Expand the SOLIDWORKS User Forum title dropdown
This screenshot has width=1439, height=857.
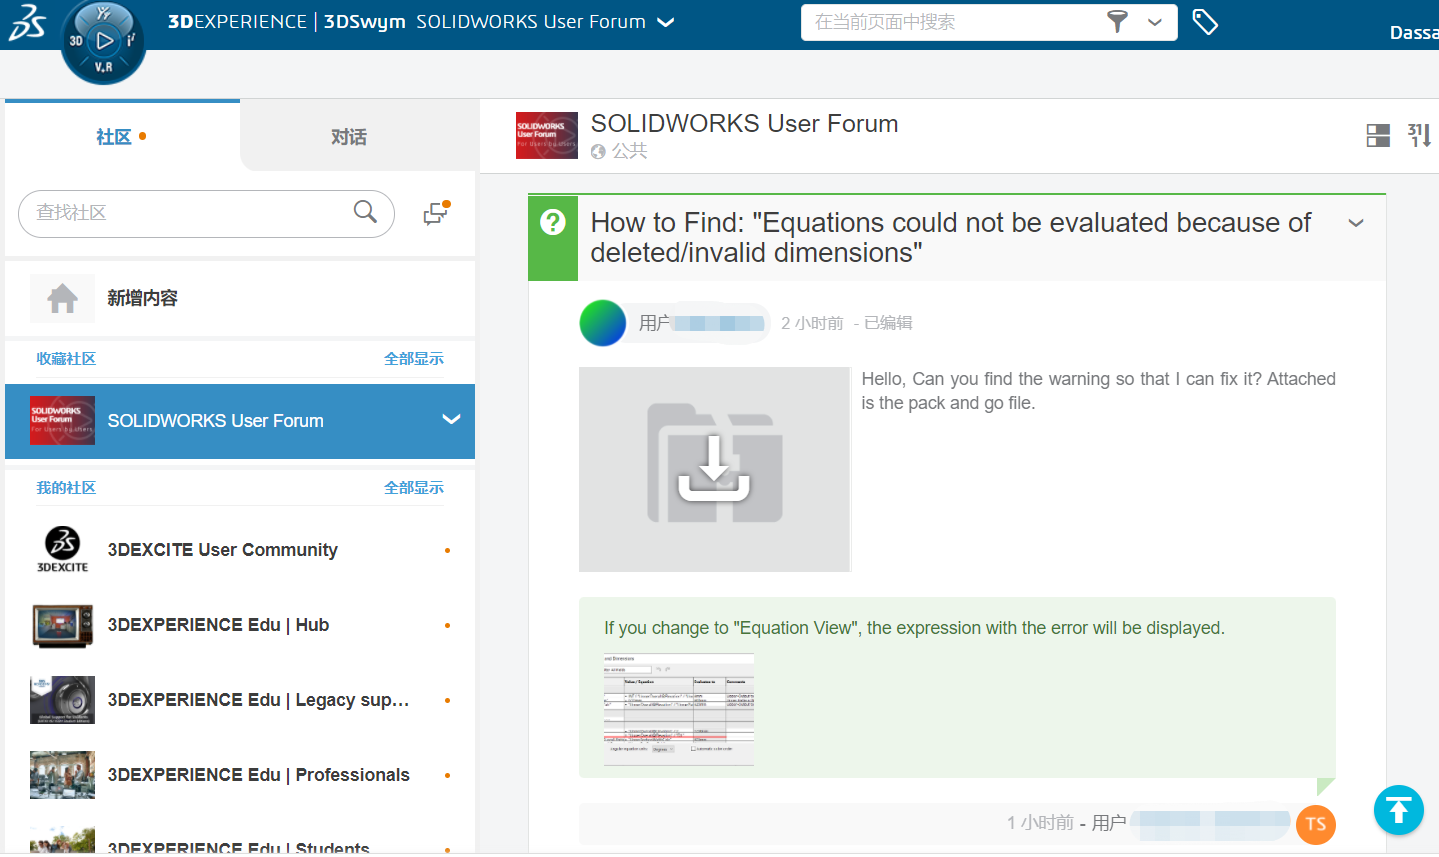coord(666,22)
